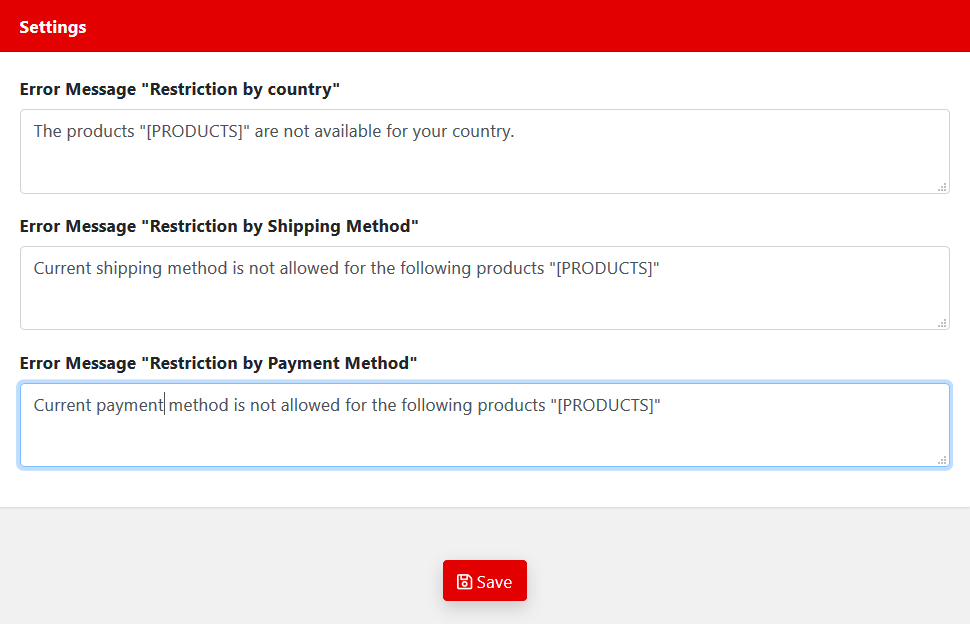Focus the shipping method message textarea's empty area
The height and width of the screenshot is (624, 970).
(484, 303)
